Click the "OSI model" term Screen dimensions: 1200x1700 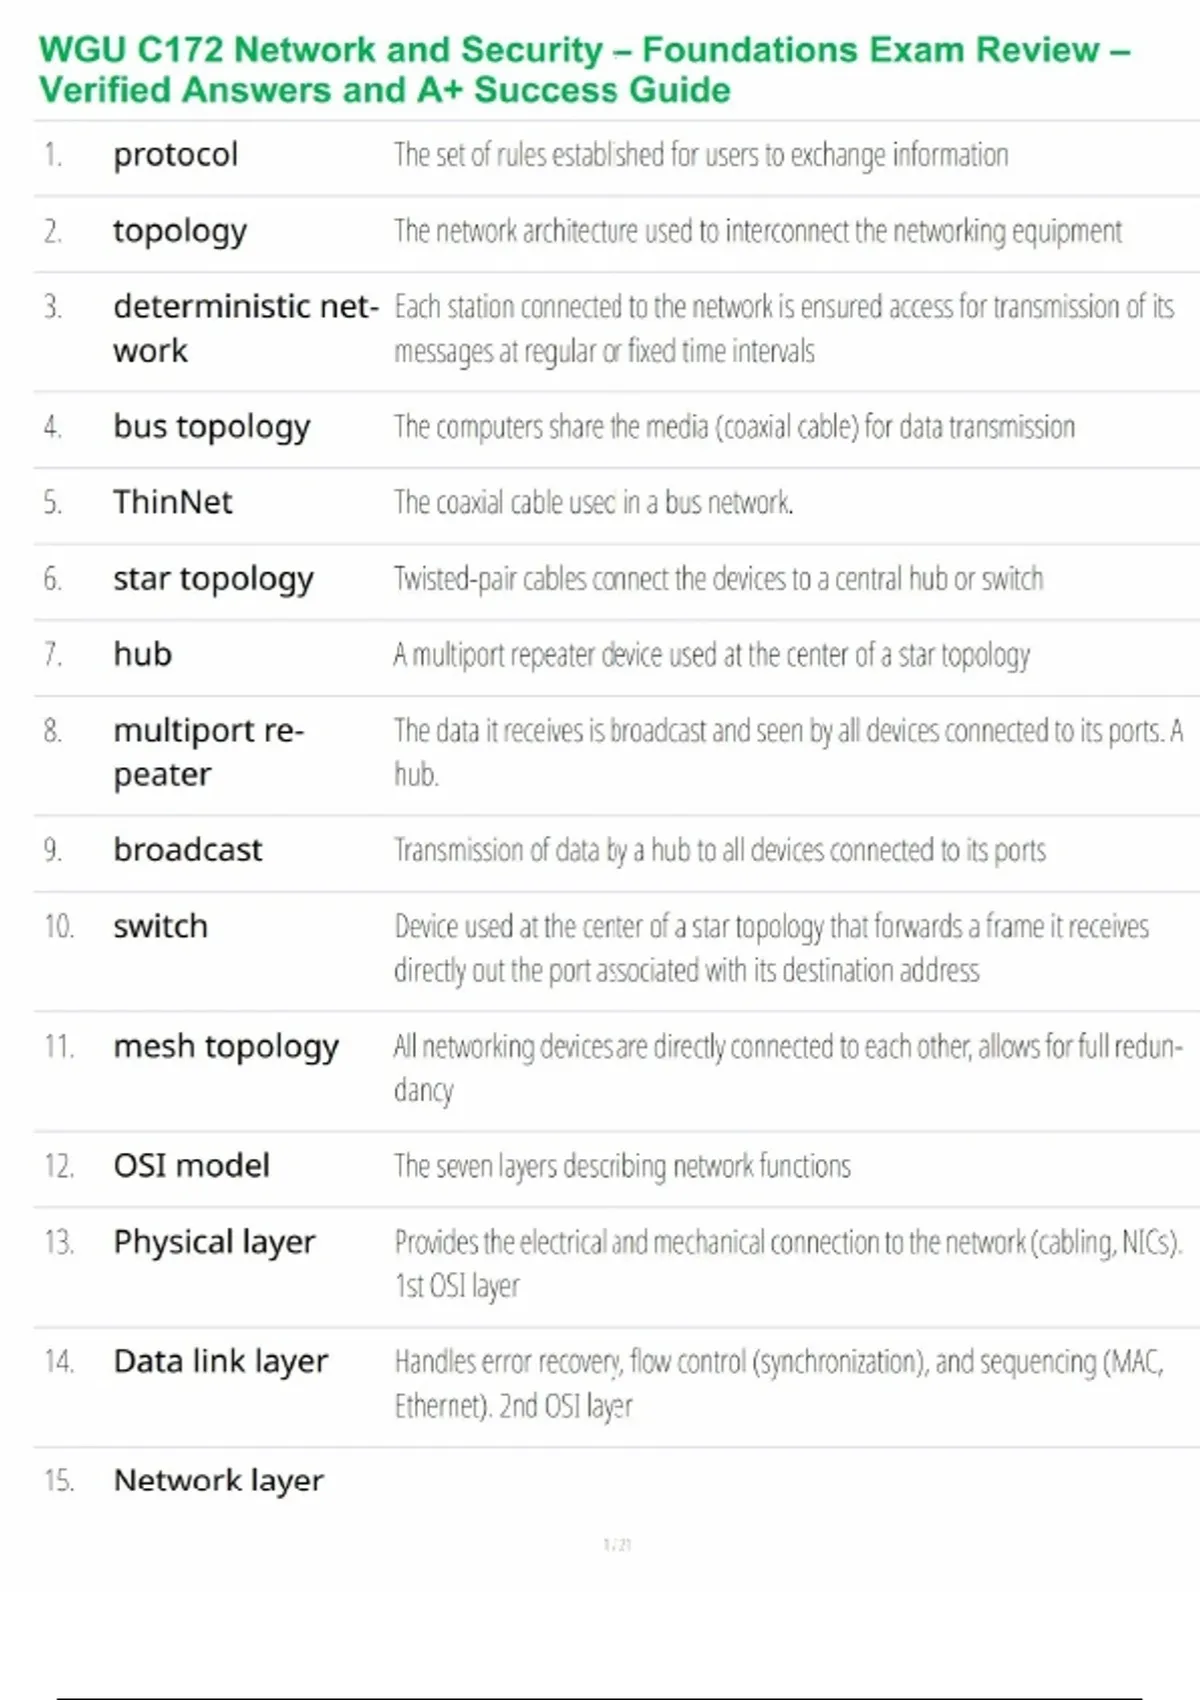click(x=191, y=1166)
